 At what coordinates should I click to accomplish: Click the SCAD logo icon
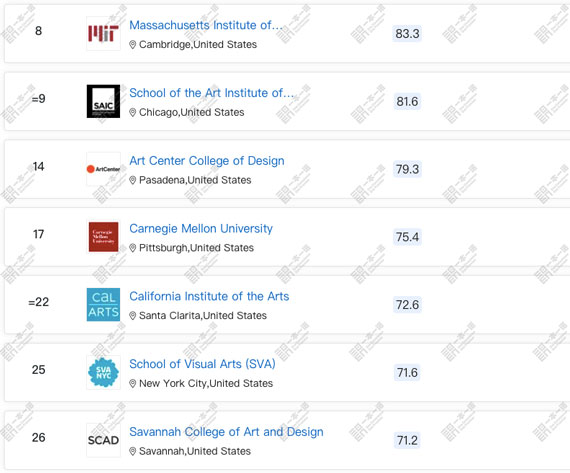[103, 440]
